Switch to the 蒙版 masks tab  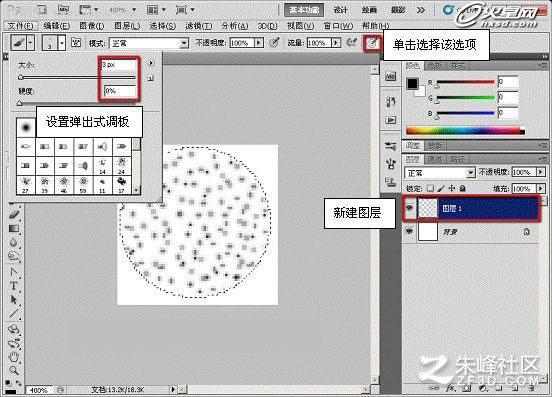435,145
